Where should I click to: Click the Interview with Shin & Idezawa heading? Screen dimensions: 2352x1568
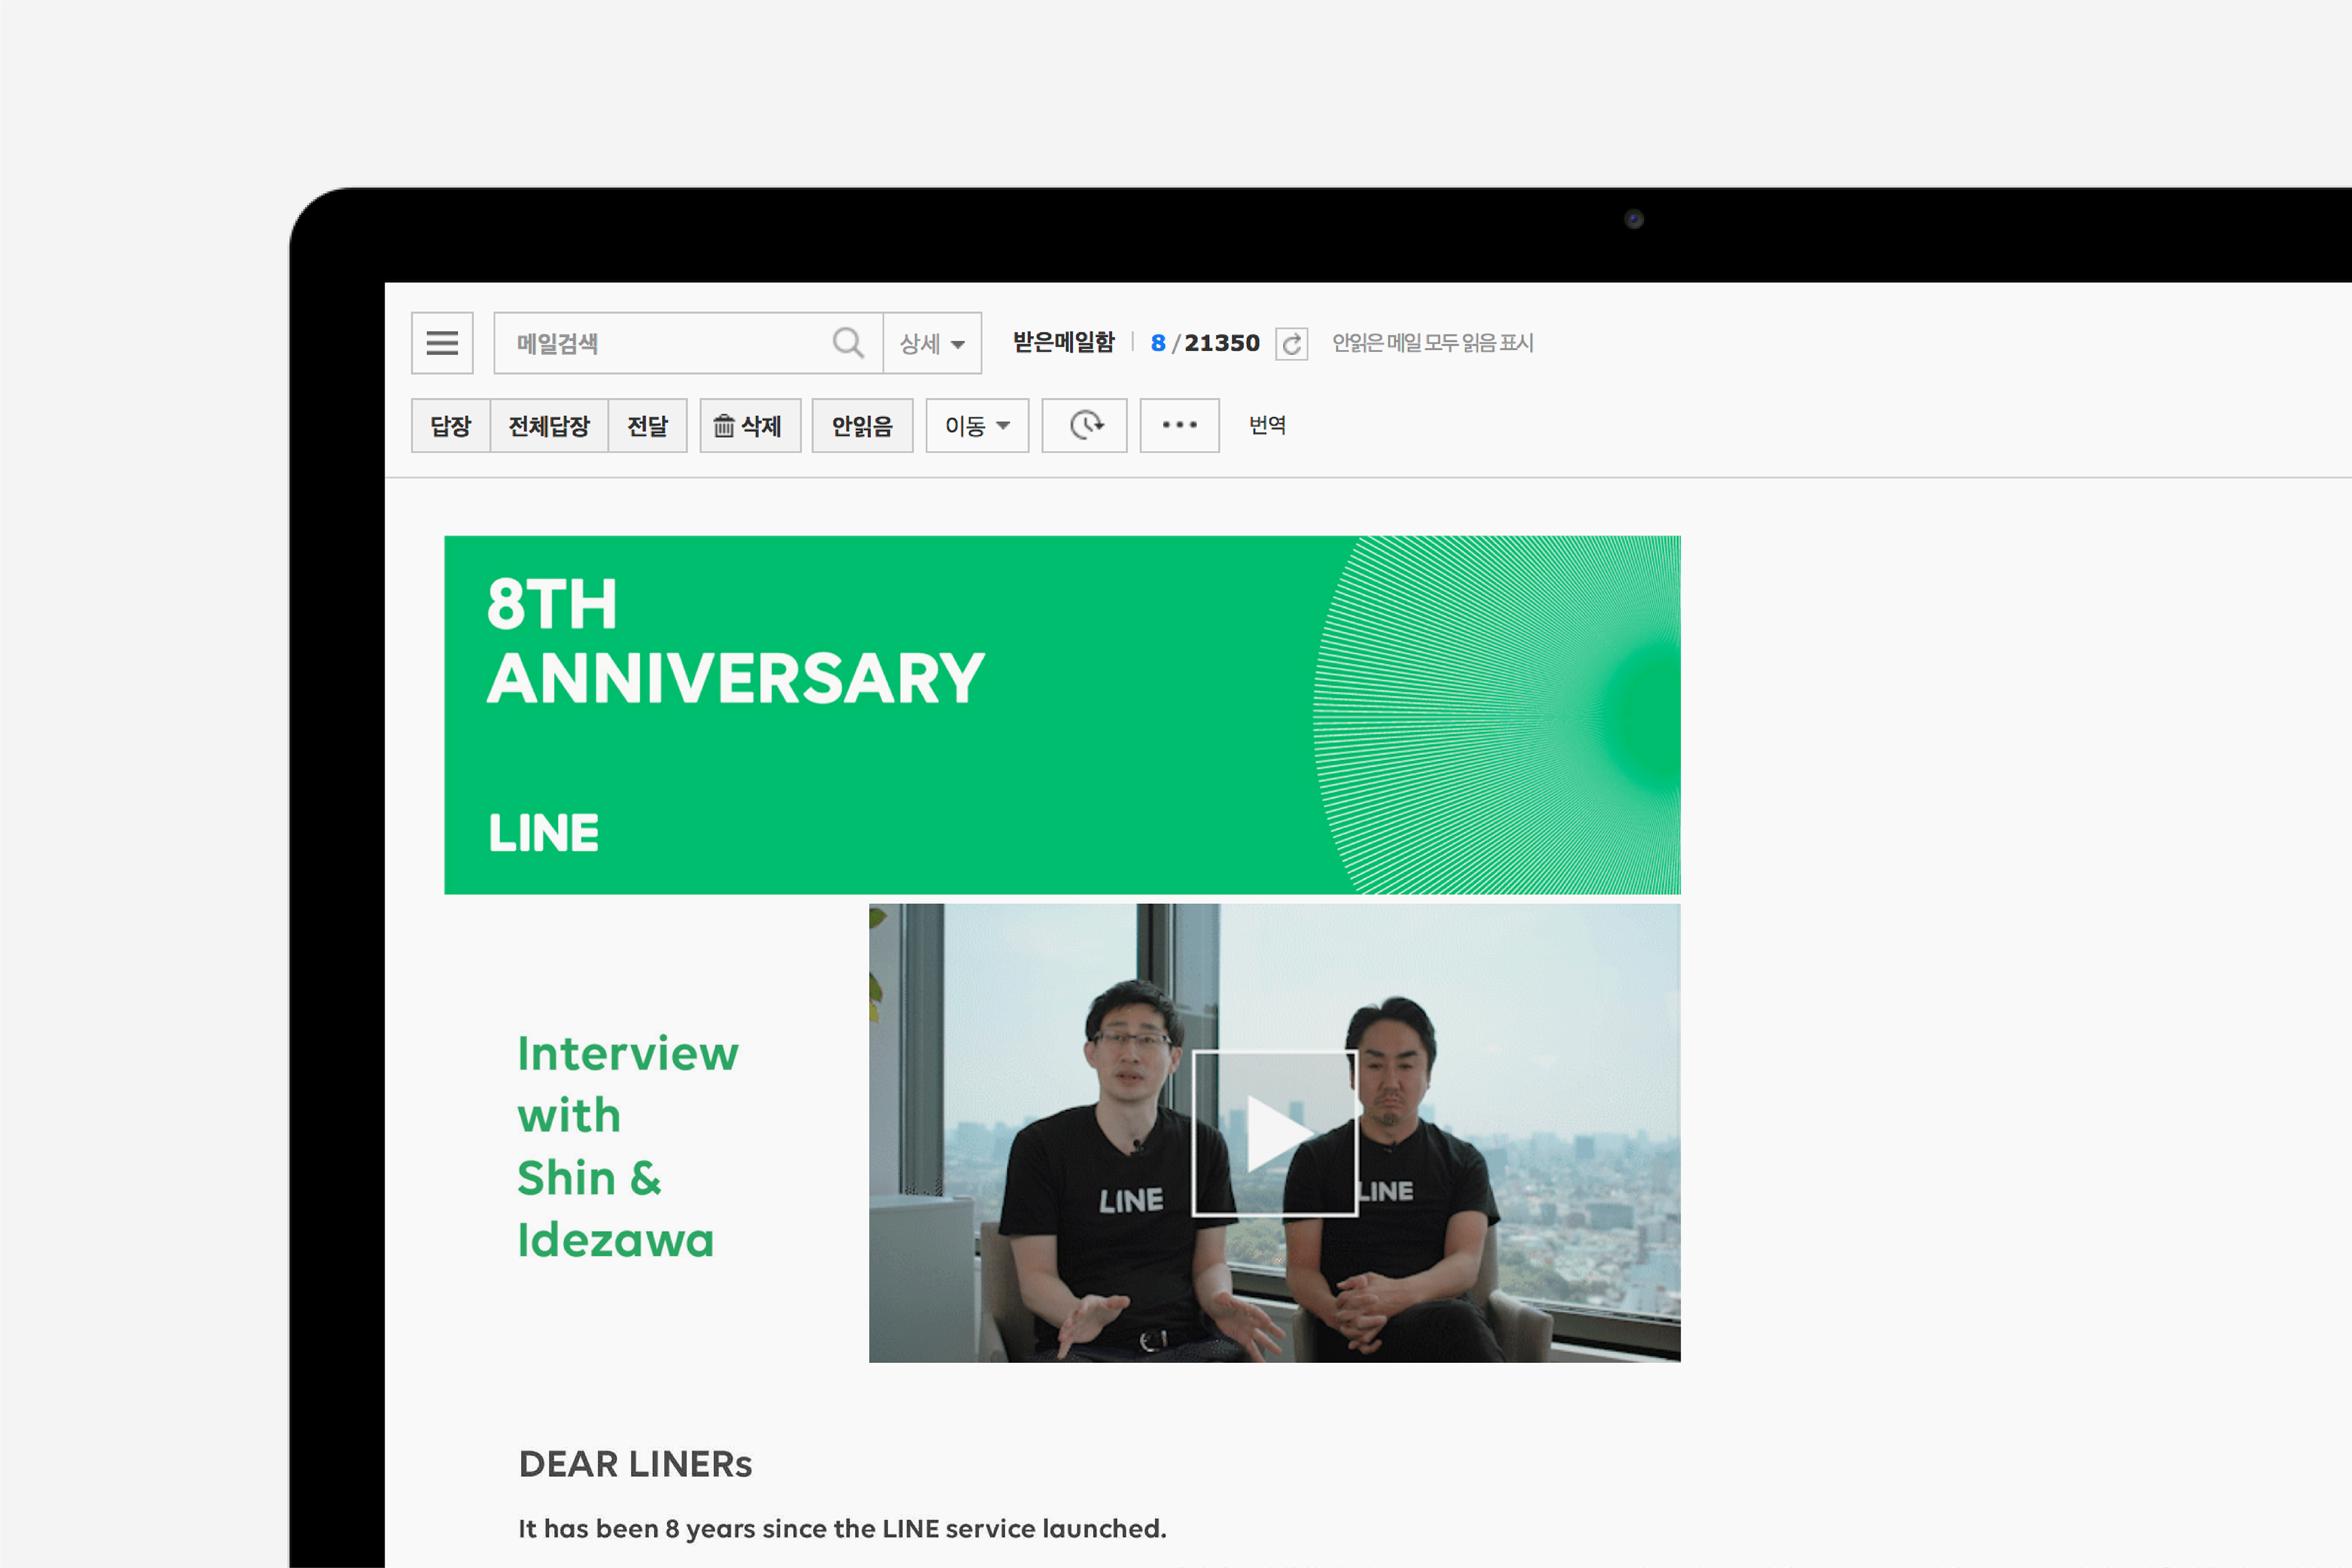pyautogui.click(x=627, y=1146)
